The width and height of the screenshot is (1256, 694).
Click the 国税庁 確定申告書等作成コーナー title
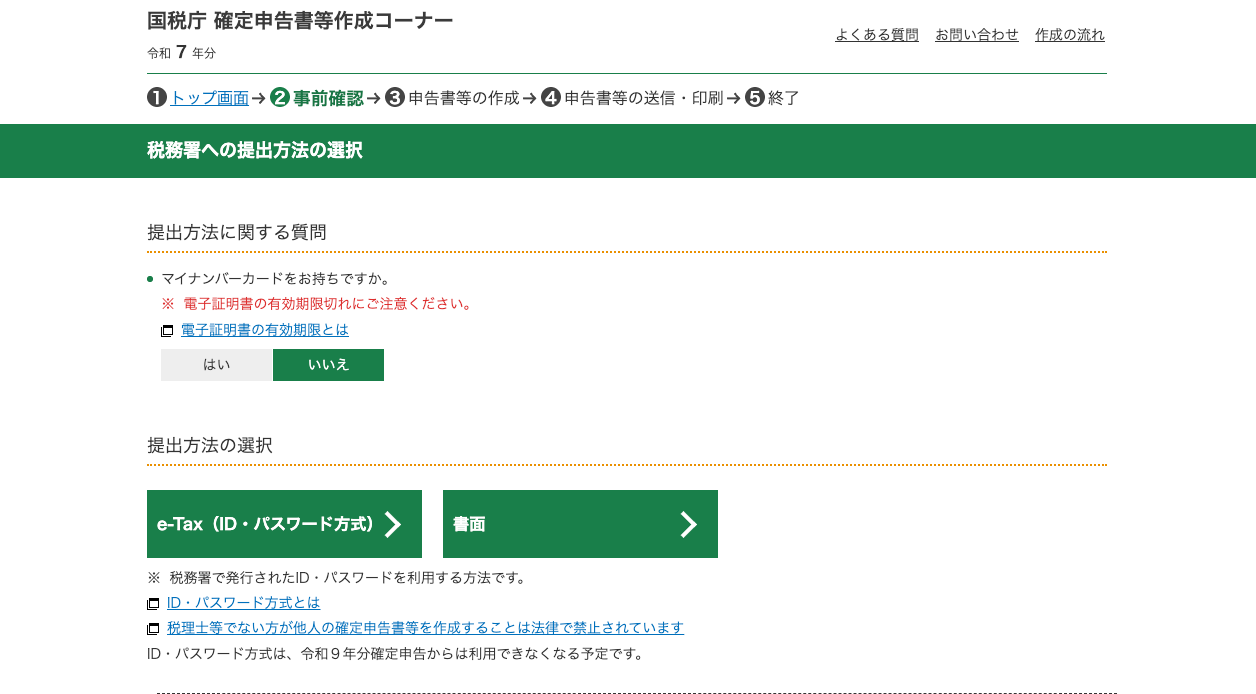300,21
